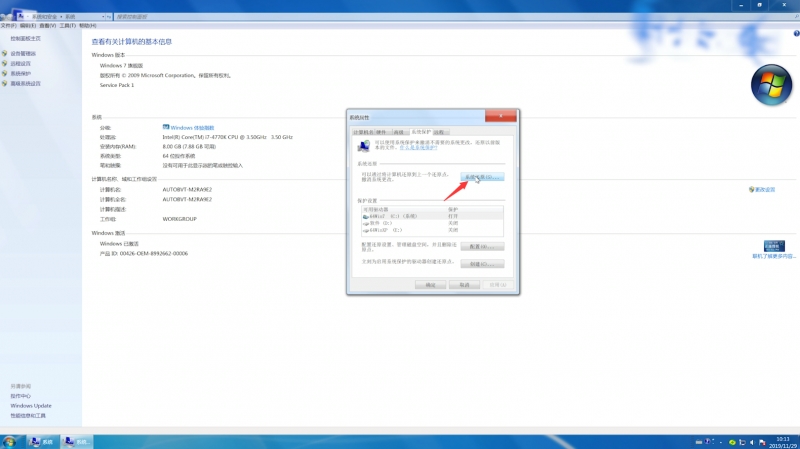Switch to the 计算机名 tab
Image resolution: width=800 pixels, height=449 pixels.
pyautogui.click(x=363, y=132)
